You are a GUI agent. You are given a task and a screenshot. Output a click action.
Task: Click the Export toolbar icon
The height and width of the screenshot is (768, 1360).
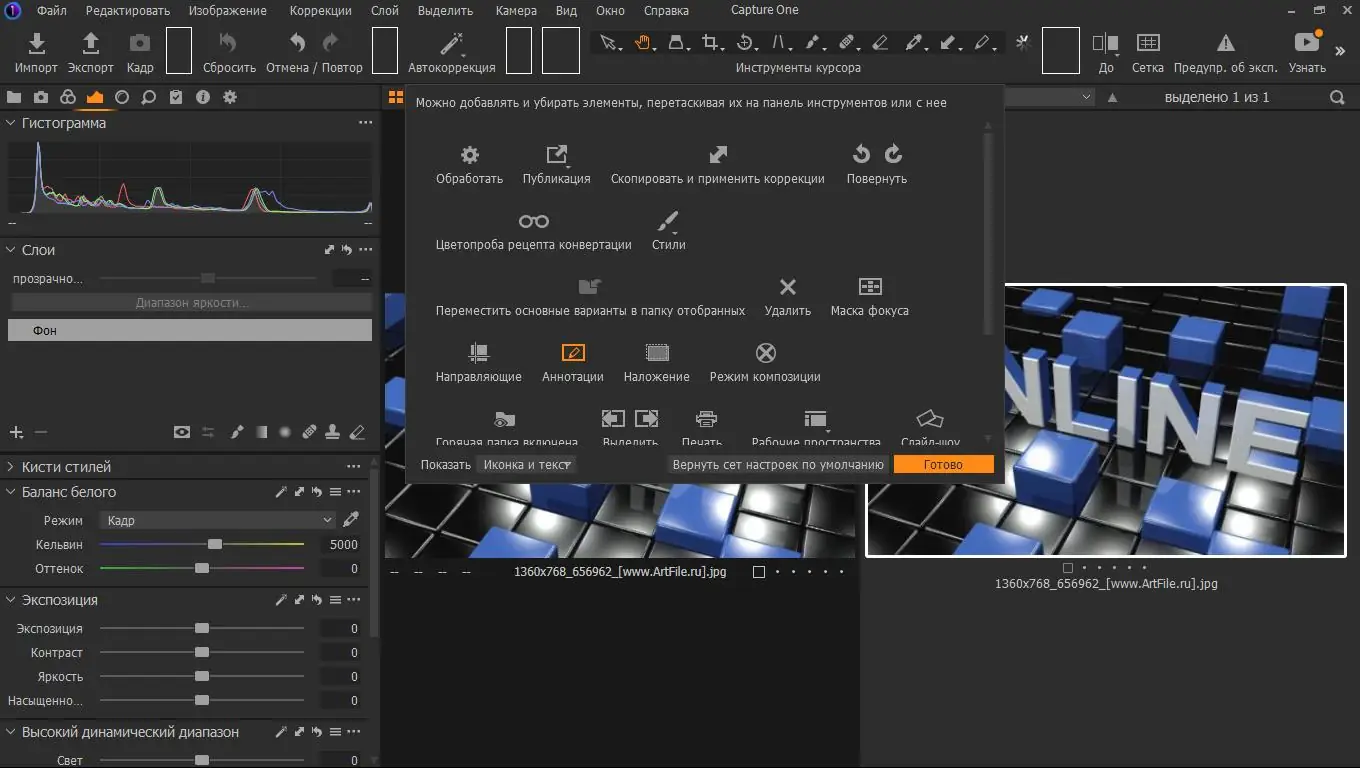coord(90,44)
